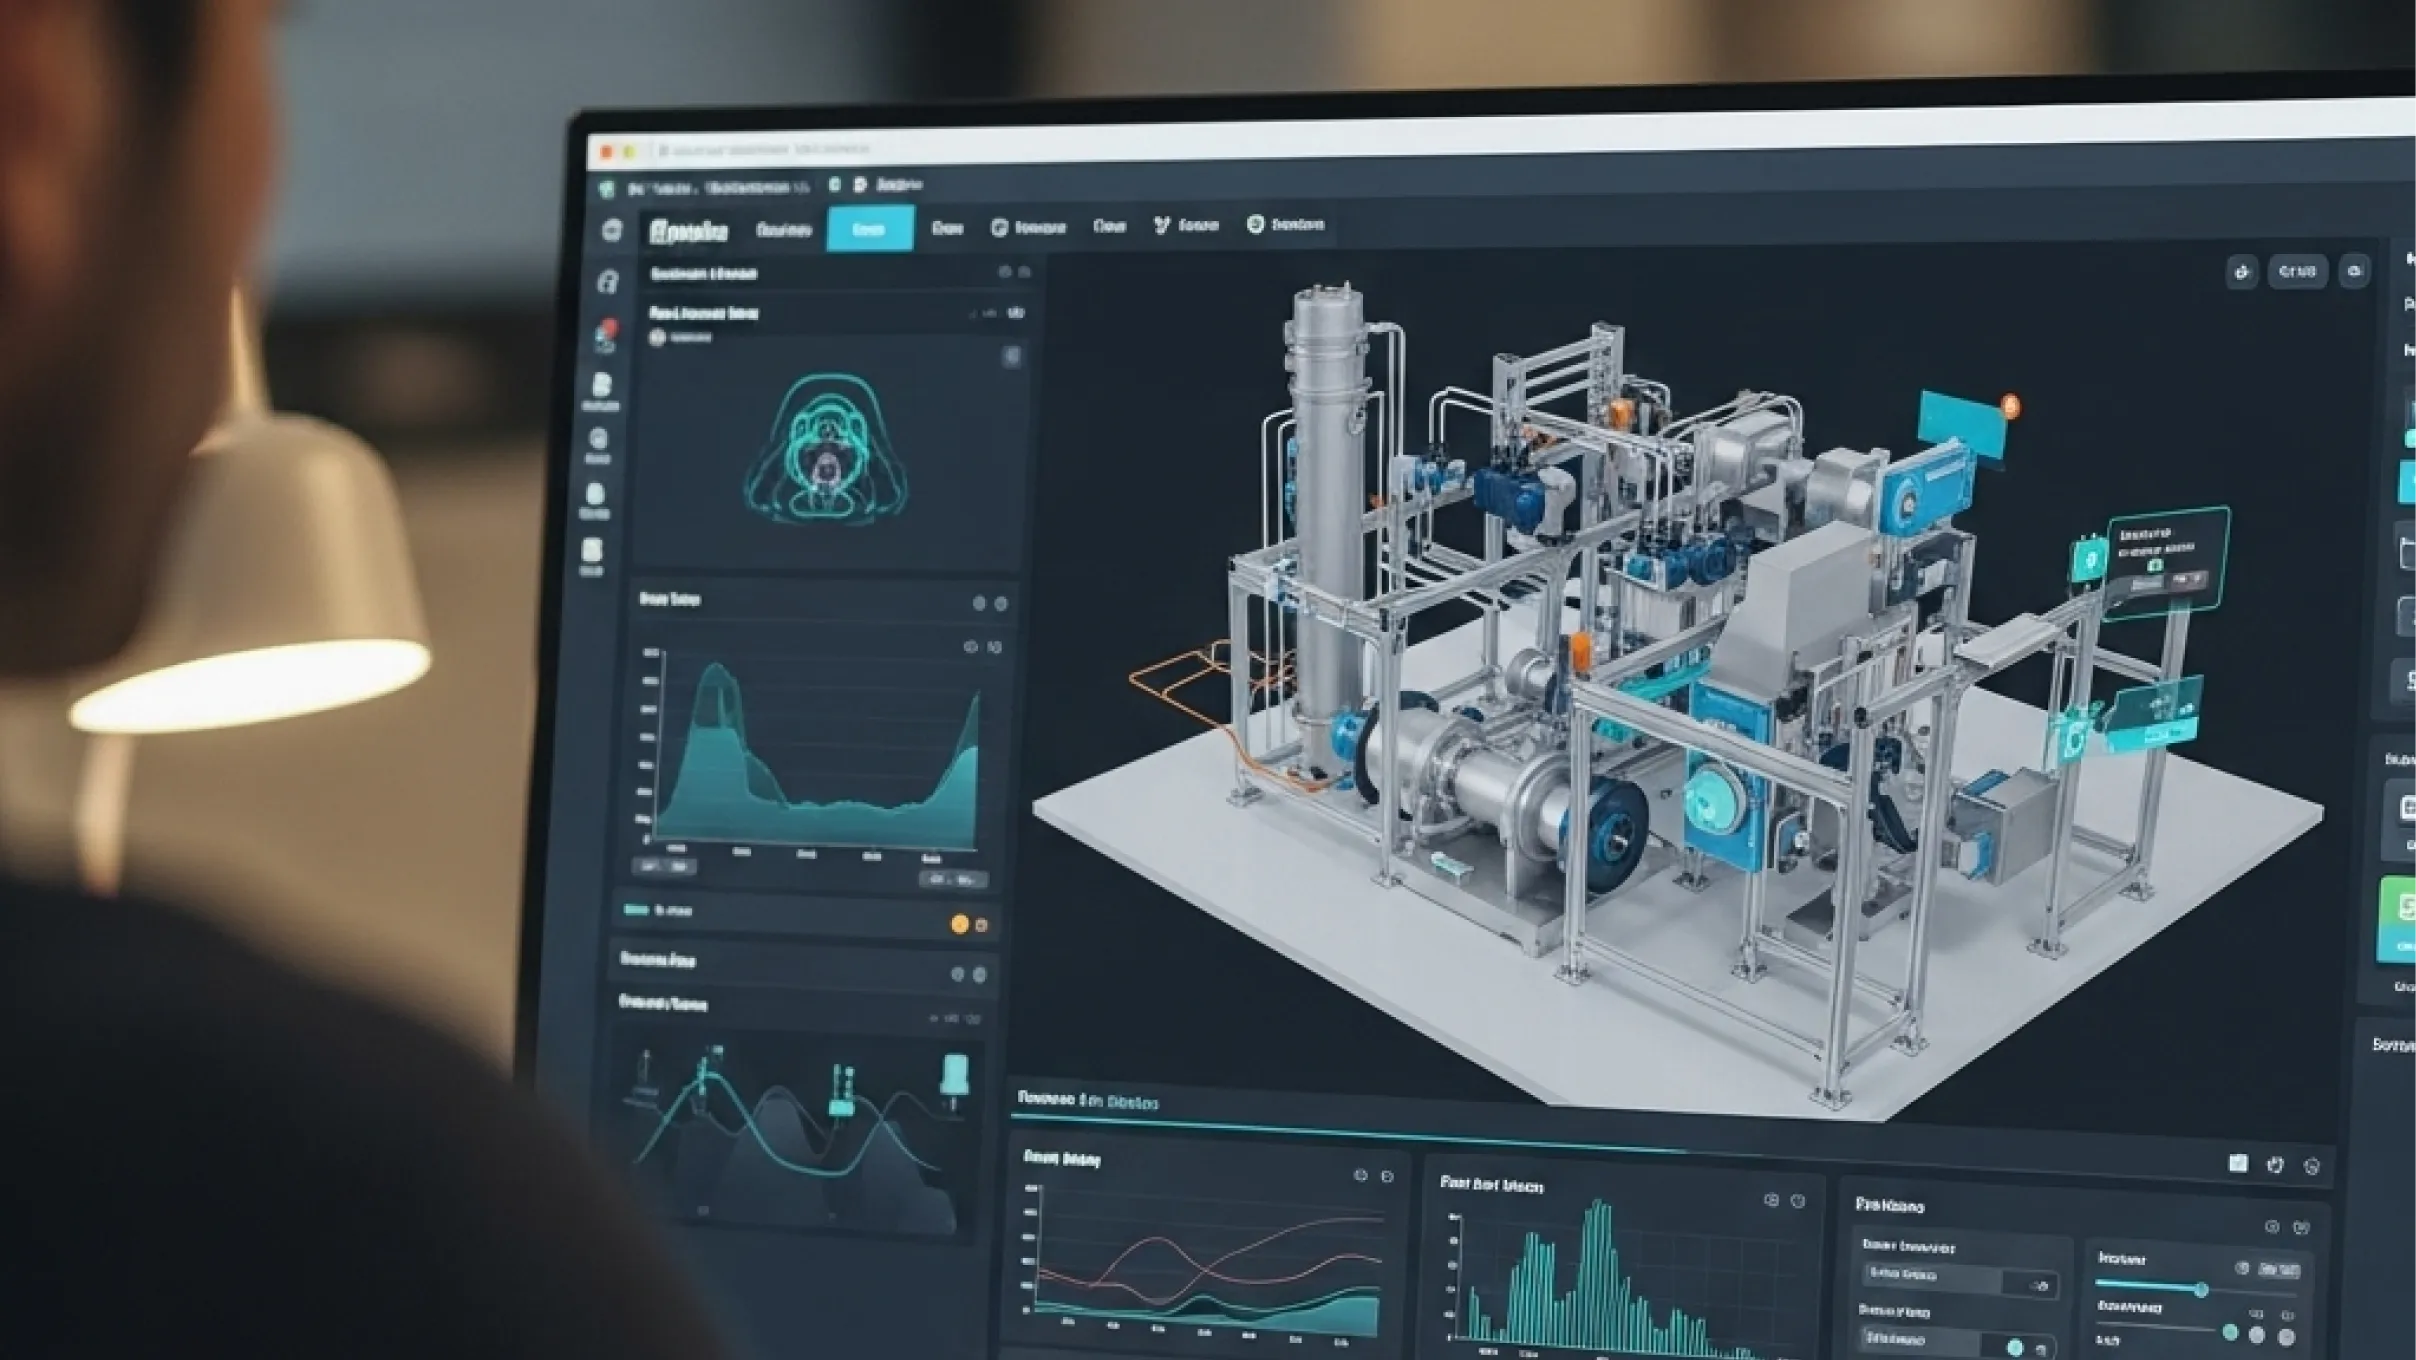Open the last nav item with ring icon
The image size is (2416, 1360).
coord(1285,224)
